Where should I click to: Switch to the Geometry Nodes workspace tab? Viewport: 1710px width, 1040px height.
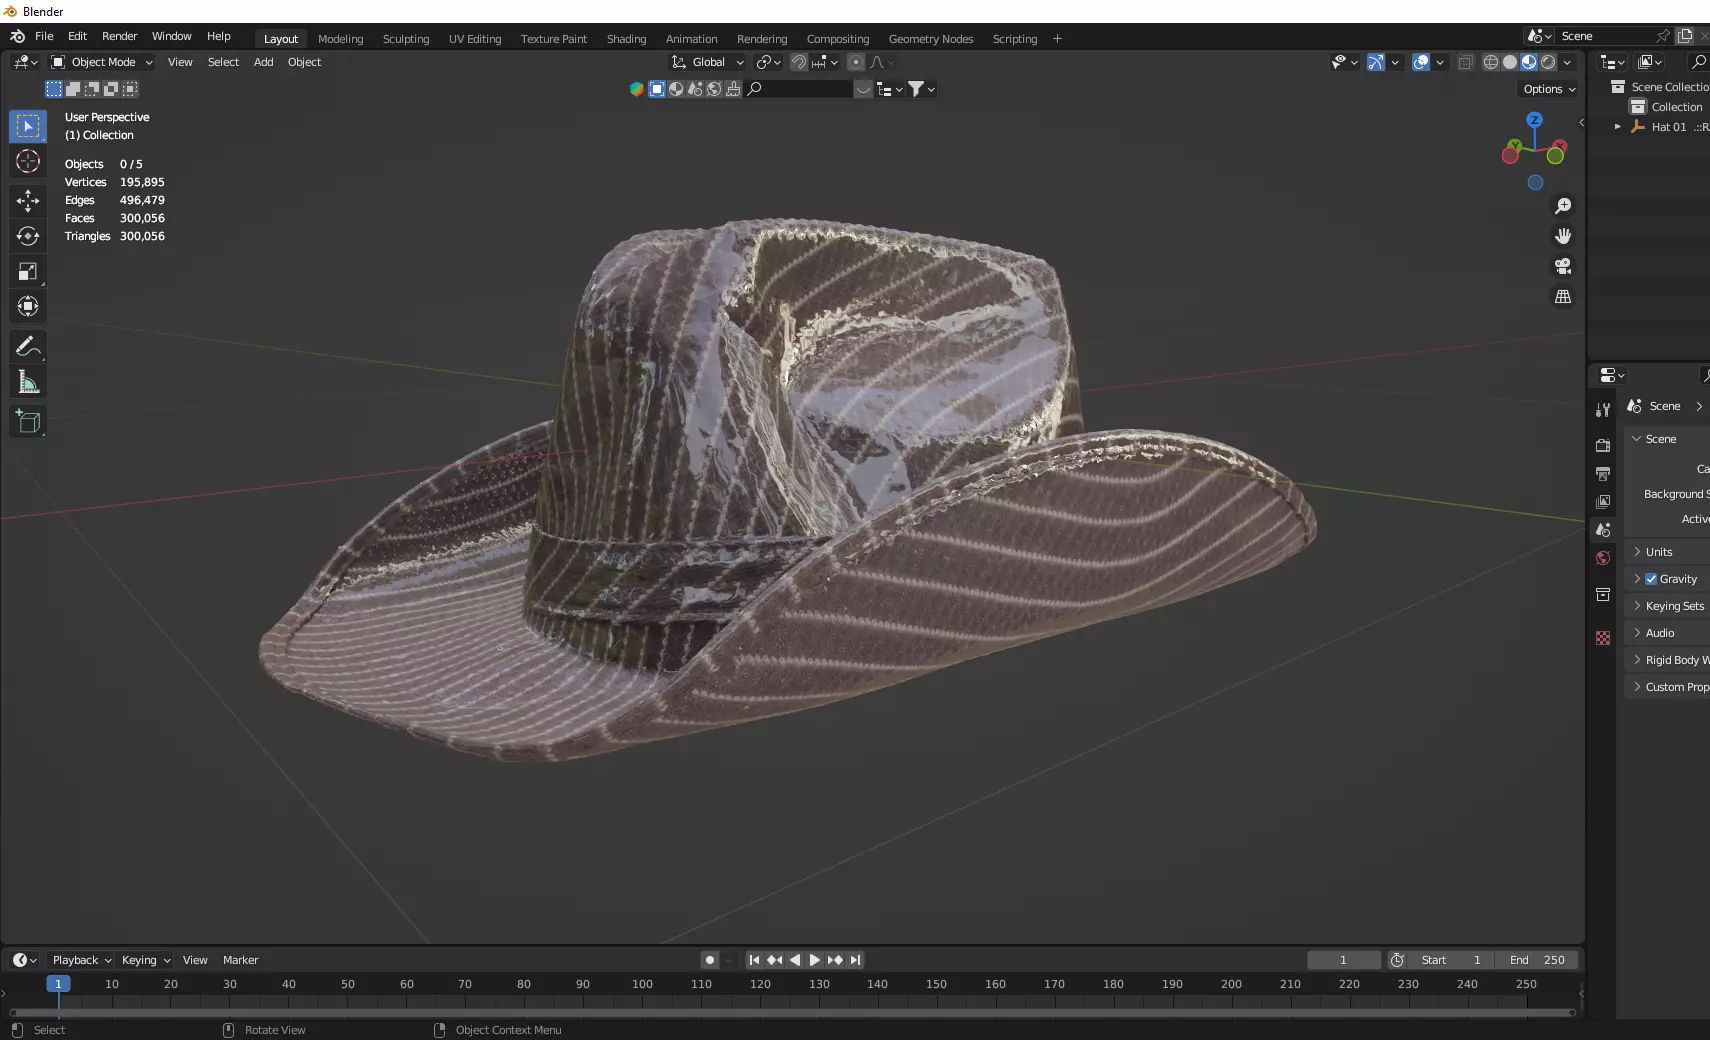coord(931,39)
